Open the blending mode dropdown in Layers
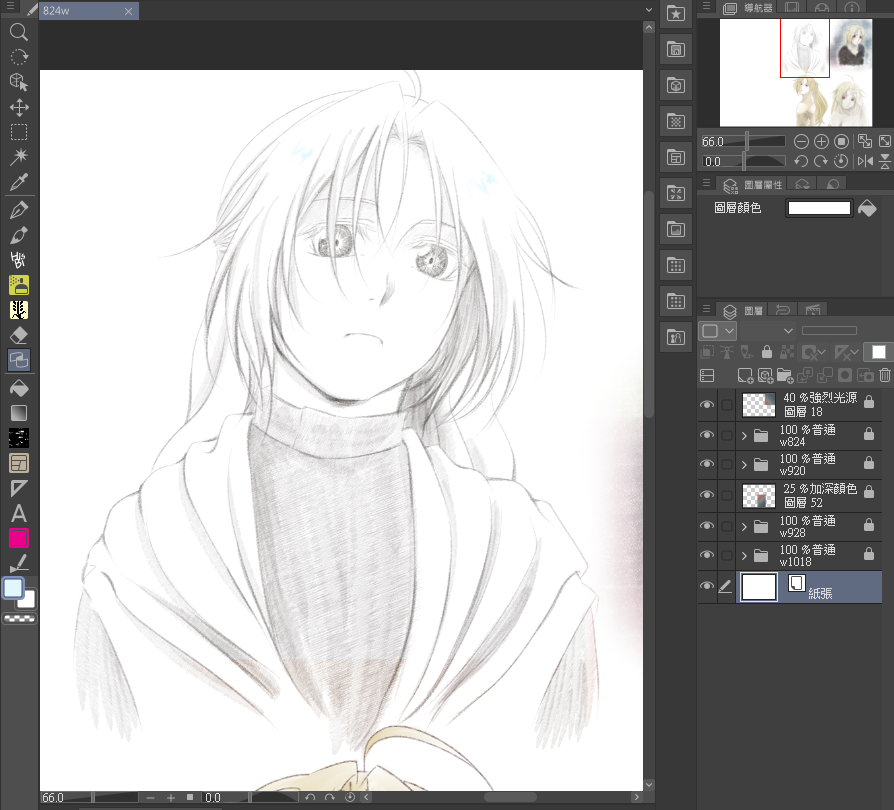 (x=768, y=331)
